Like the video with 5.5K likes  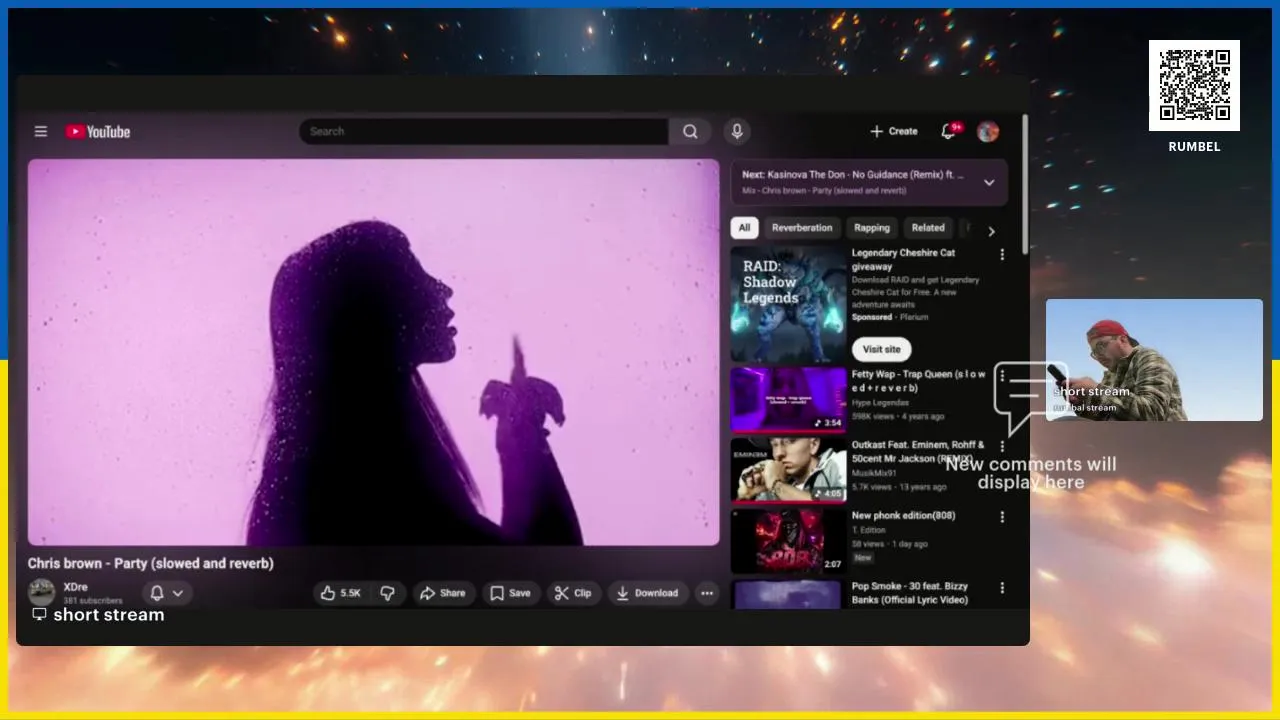point(340,593)
